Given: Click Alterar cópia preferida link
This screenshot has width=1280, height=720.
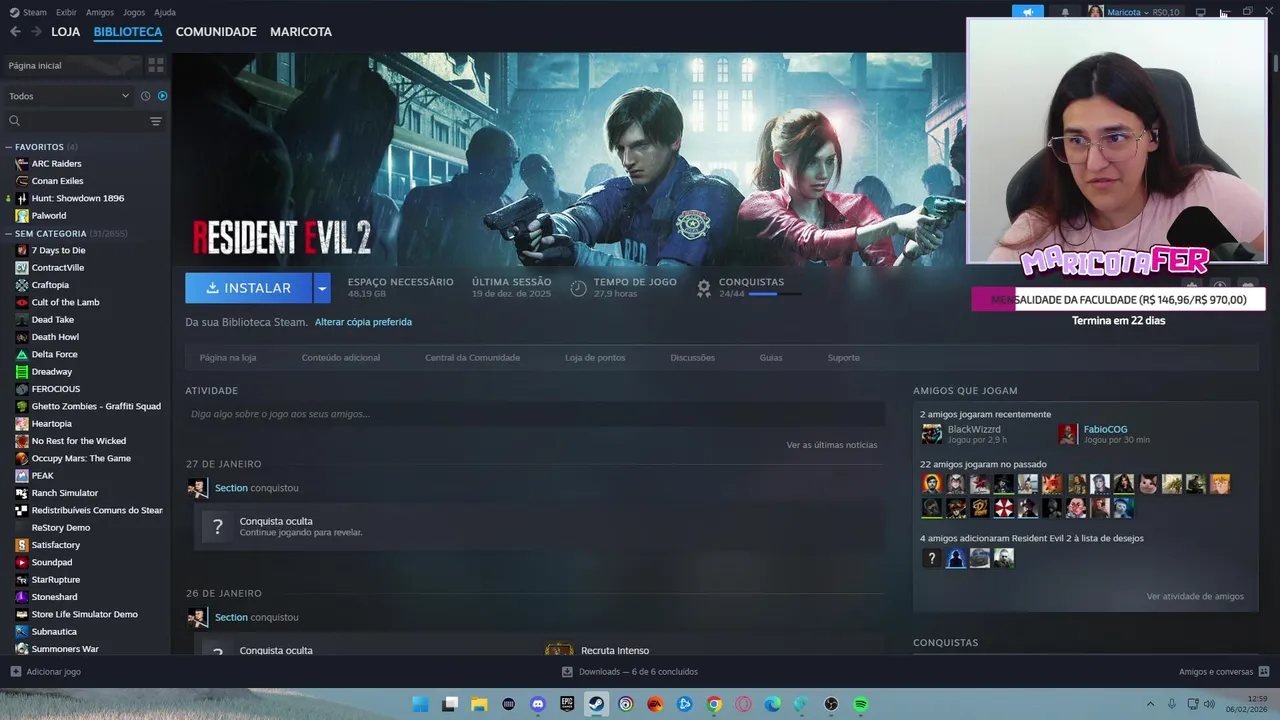Looking at the screenshot, I should (x=363, y=322).
